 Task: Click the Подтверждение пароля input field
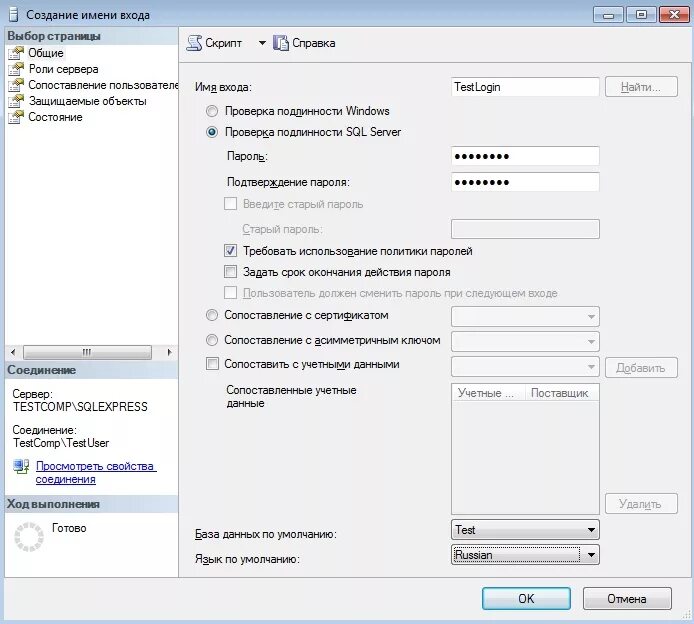(525, 182)
